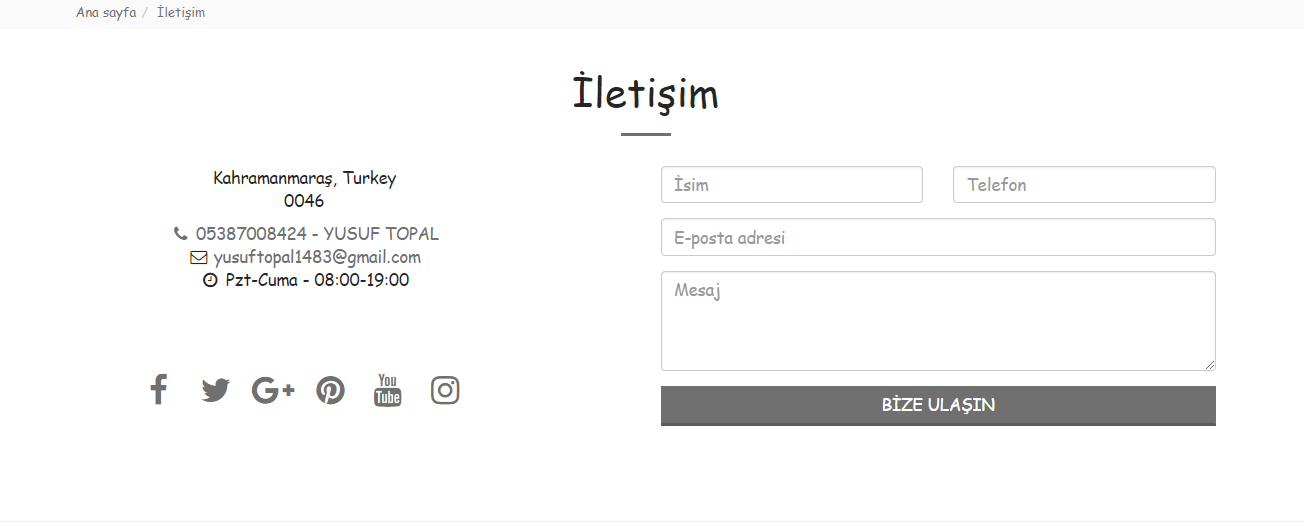Click into E-posta adresi field
The width and height of the screenshot is (1304, 526).
938,238
